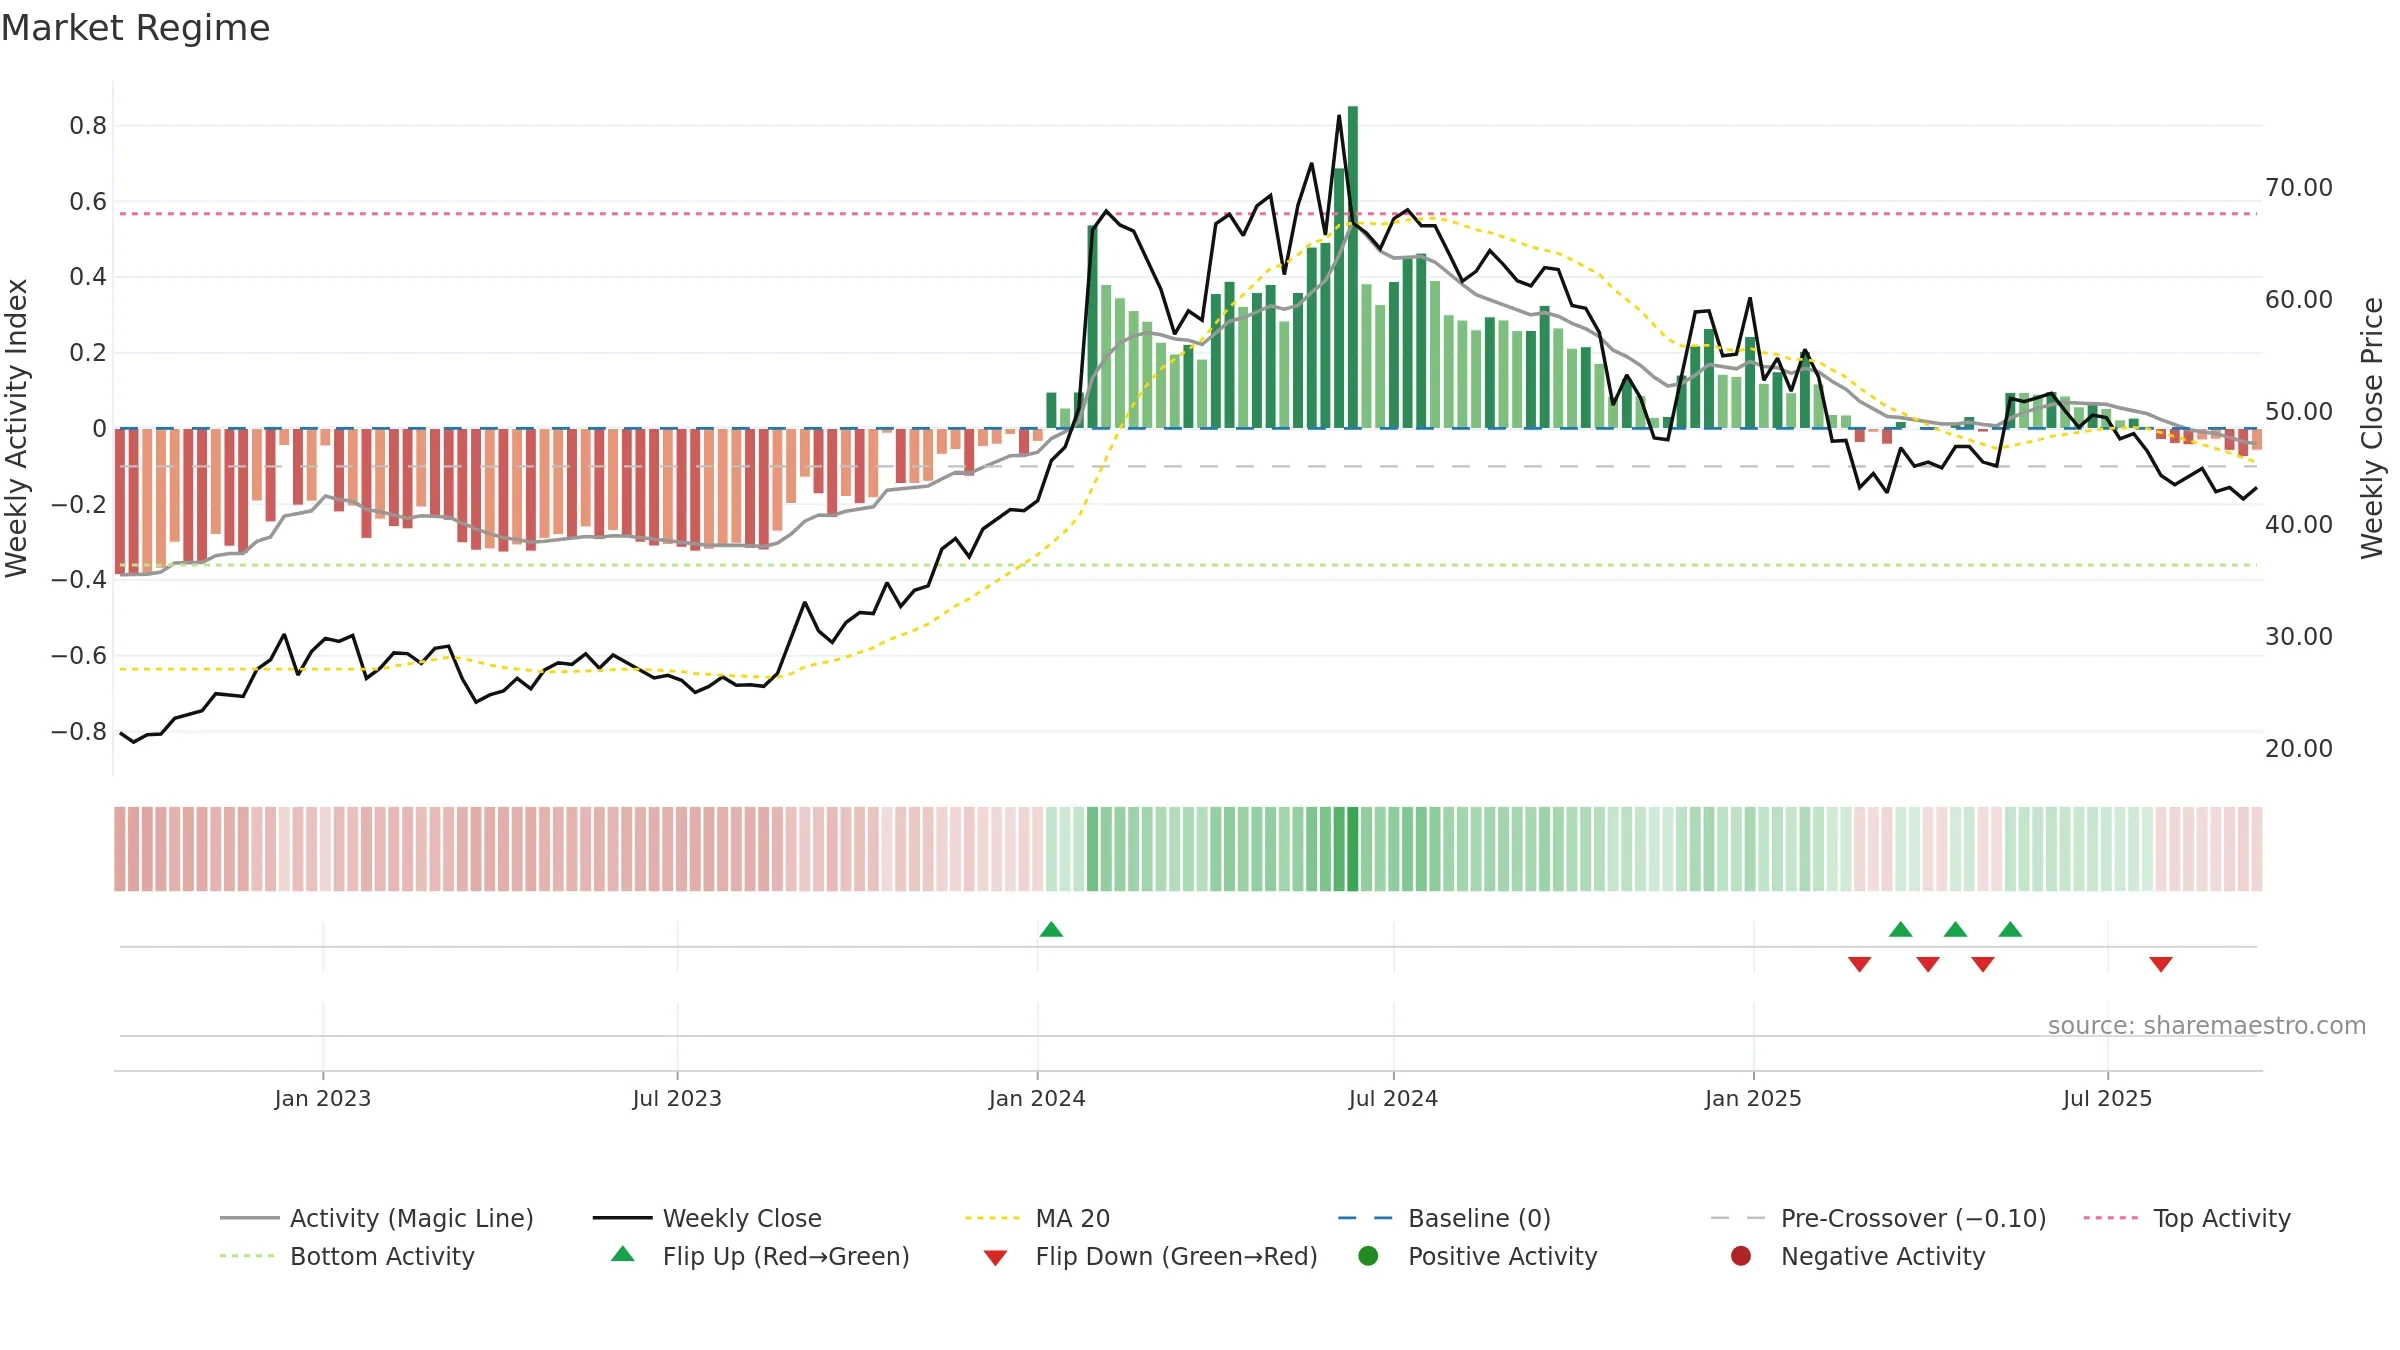Screen dimensions: 2400x1350
Task: Click the green Flip Up triangle in legend
Action: (x=623, y=1254)
